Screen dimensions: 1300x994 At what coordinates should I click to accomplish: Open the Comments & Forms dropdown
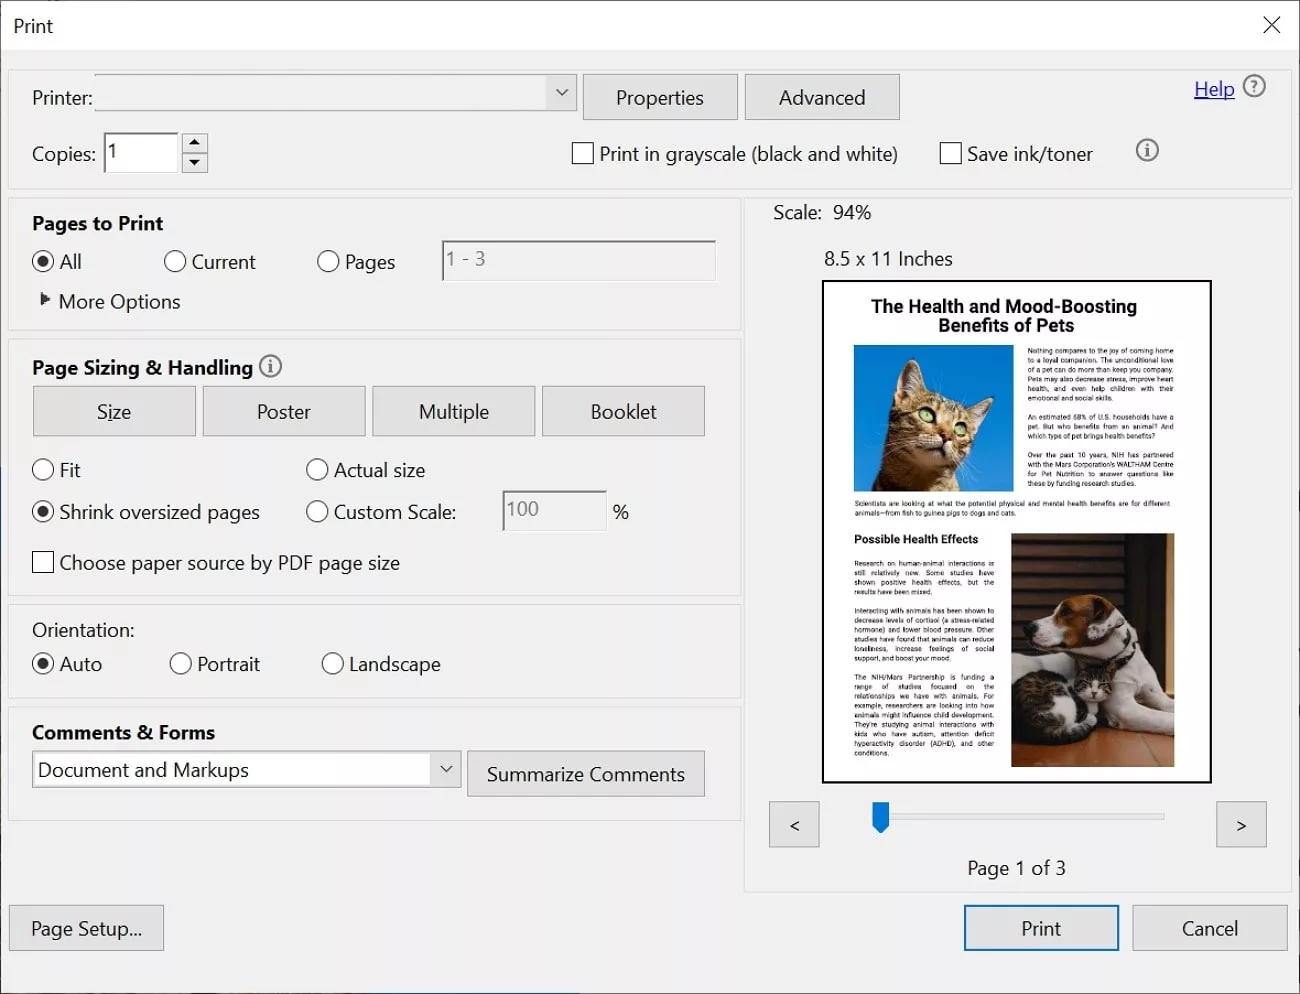tap(446, 769)
